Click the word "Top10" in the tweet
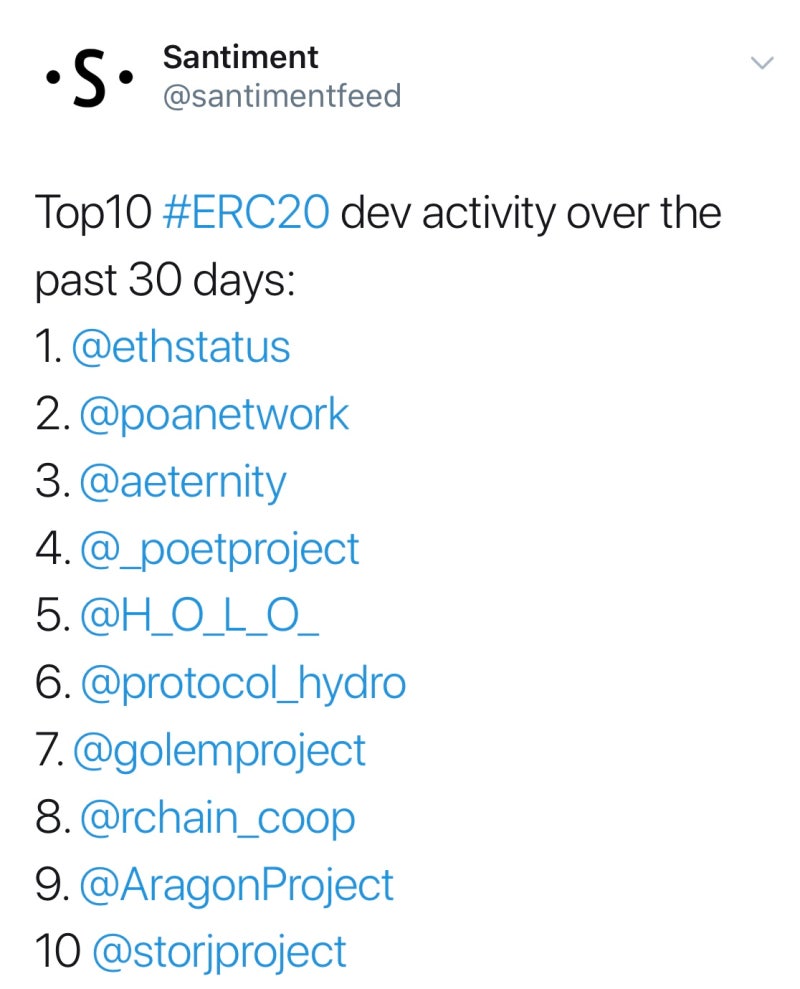800x989 pixels. (92, 214)
